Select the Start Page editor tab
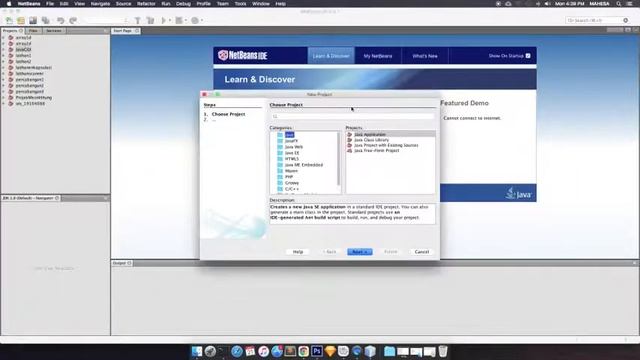The height and width of the screenshot is (360, 640). point(125,31)
